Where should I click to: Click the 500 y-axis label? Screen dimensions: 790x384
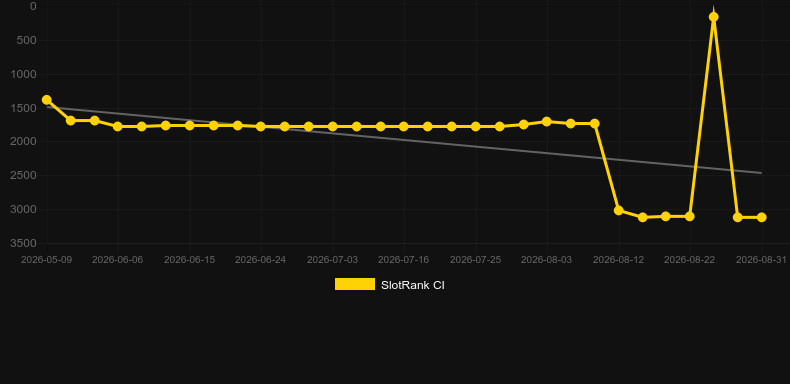tap(27, 40)
